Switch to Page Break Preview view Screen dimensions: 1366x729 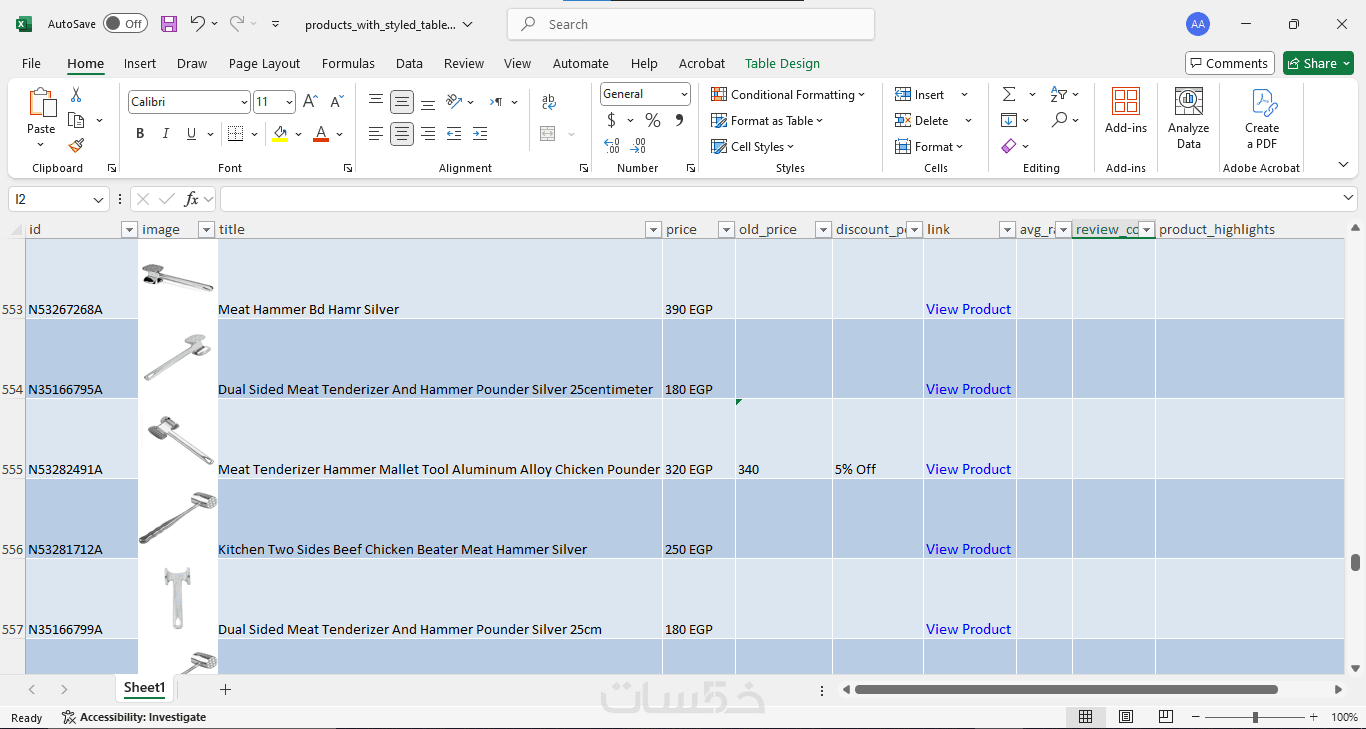tap(1166, 717)
